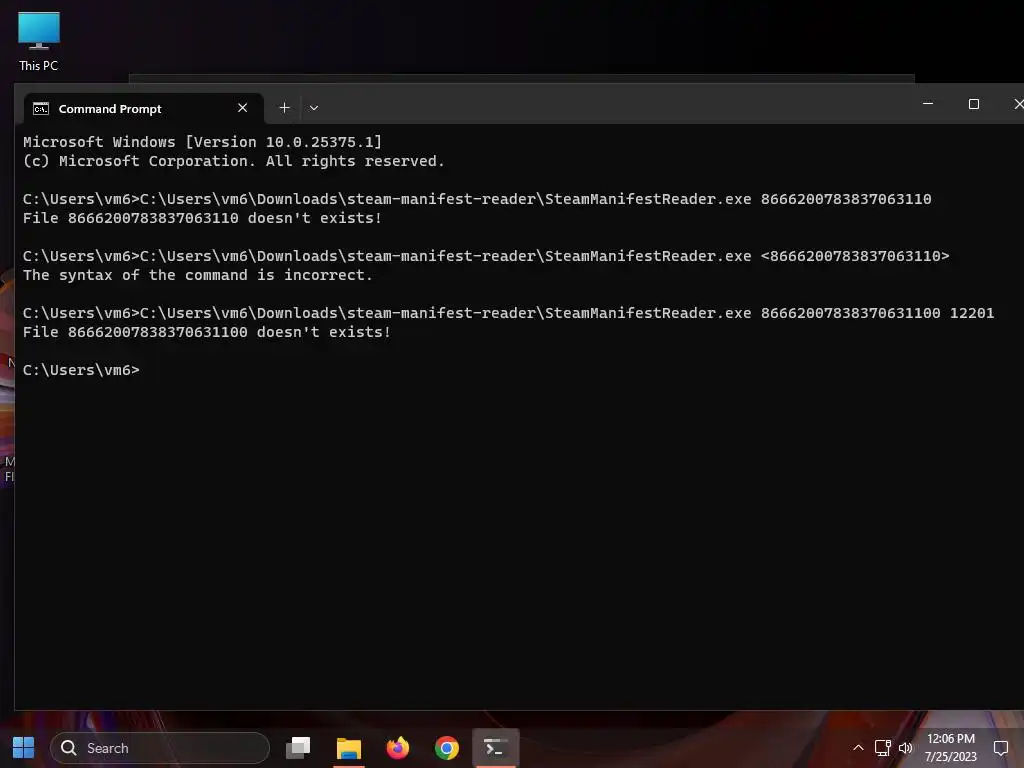
Task: Maximize the terminal window
Action: pyautogui.click(x=974, y=104)
